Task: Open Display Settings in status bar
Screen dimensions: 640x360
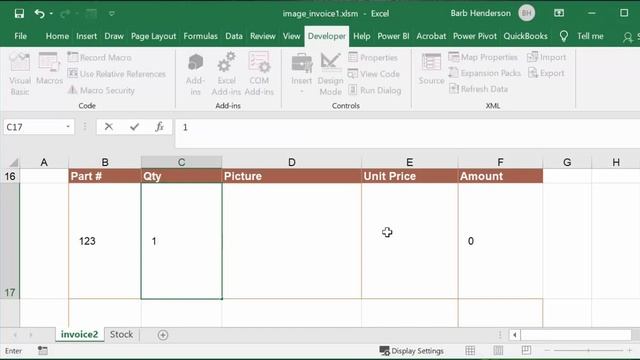Action: (x=411, y=351)
